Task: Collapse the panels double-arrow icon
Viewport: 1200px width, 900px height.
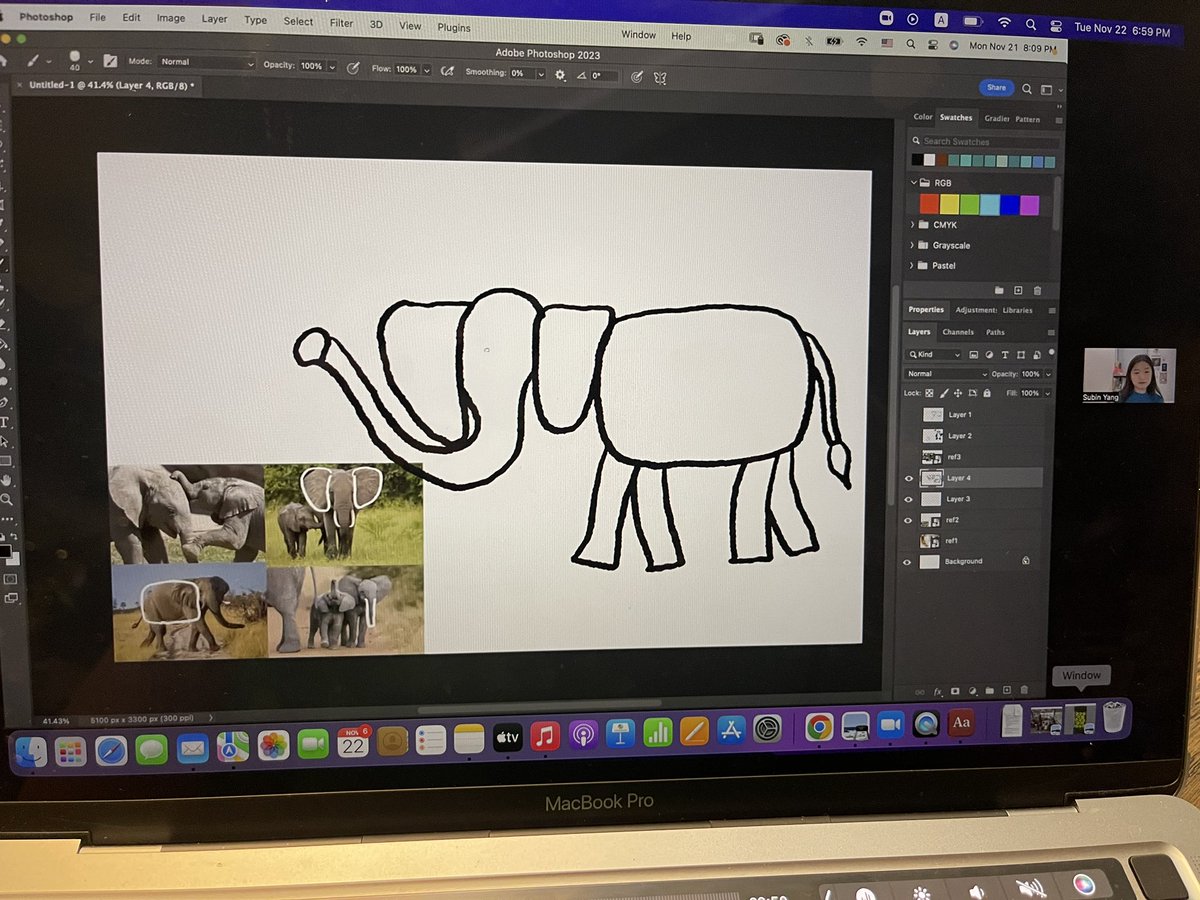Action: click(1058, 104)
